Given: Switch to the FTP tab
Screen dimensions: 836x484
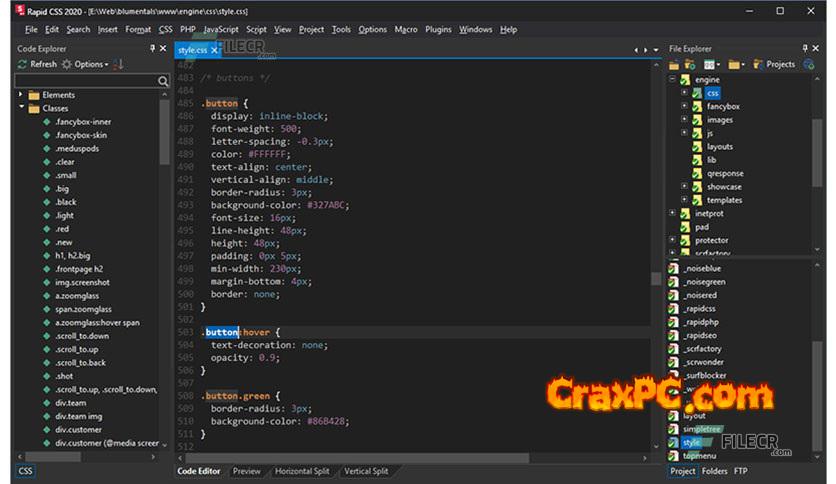Looking at the screenshot, I should pos(741,471).
